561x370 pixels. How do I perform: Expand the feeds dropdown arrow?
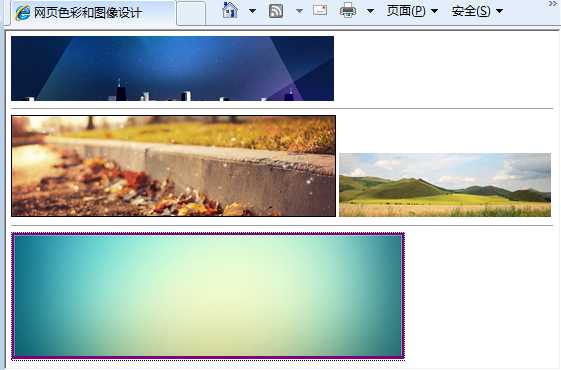click(299, 11)
